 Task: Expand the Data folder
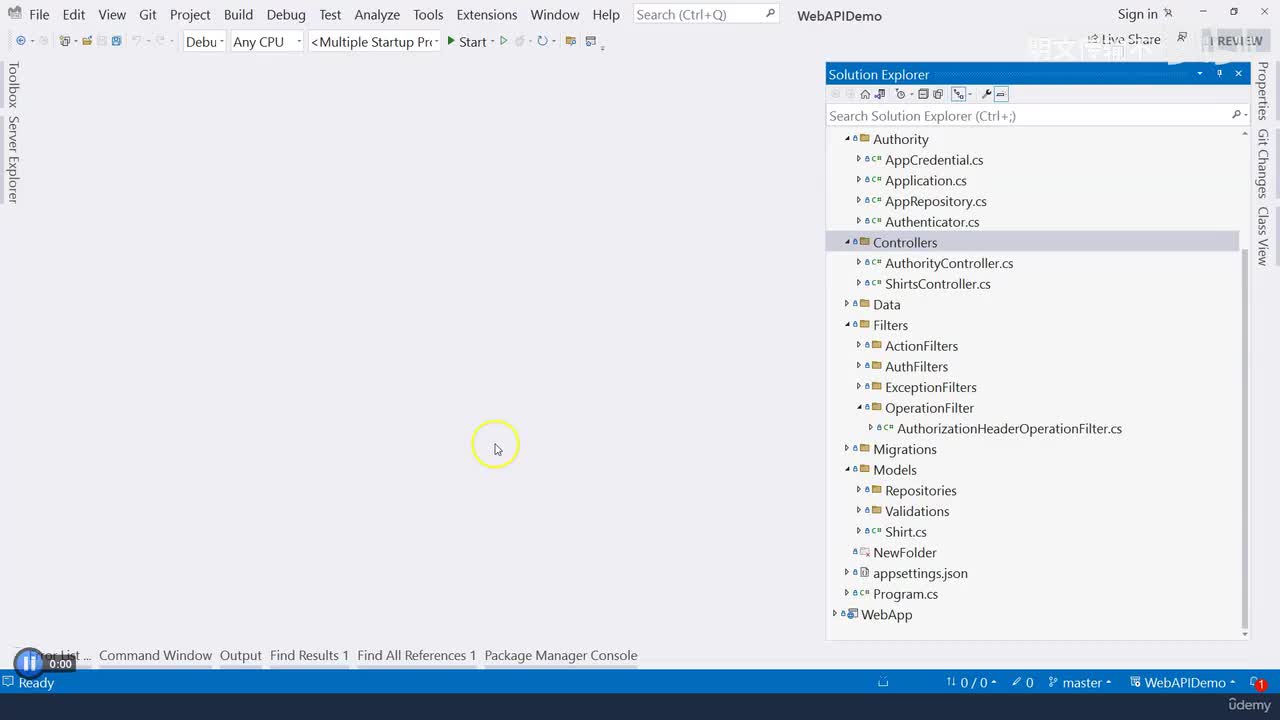pos(848,304)
